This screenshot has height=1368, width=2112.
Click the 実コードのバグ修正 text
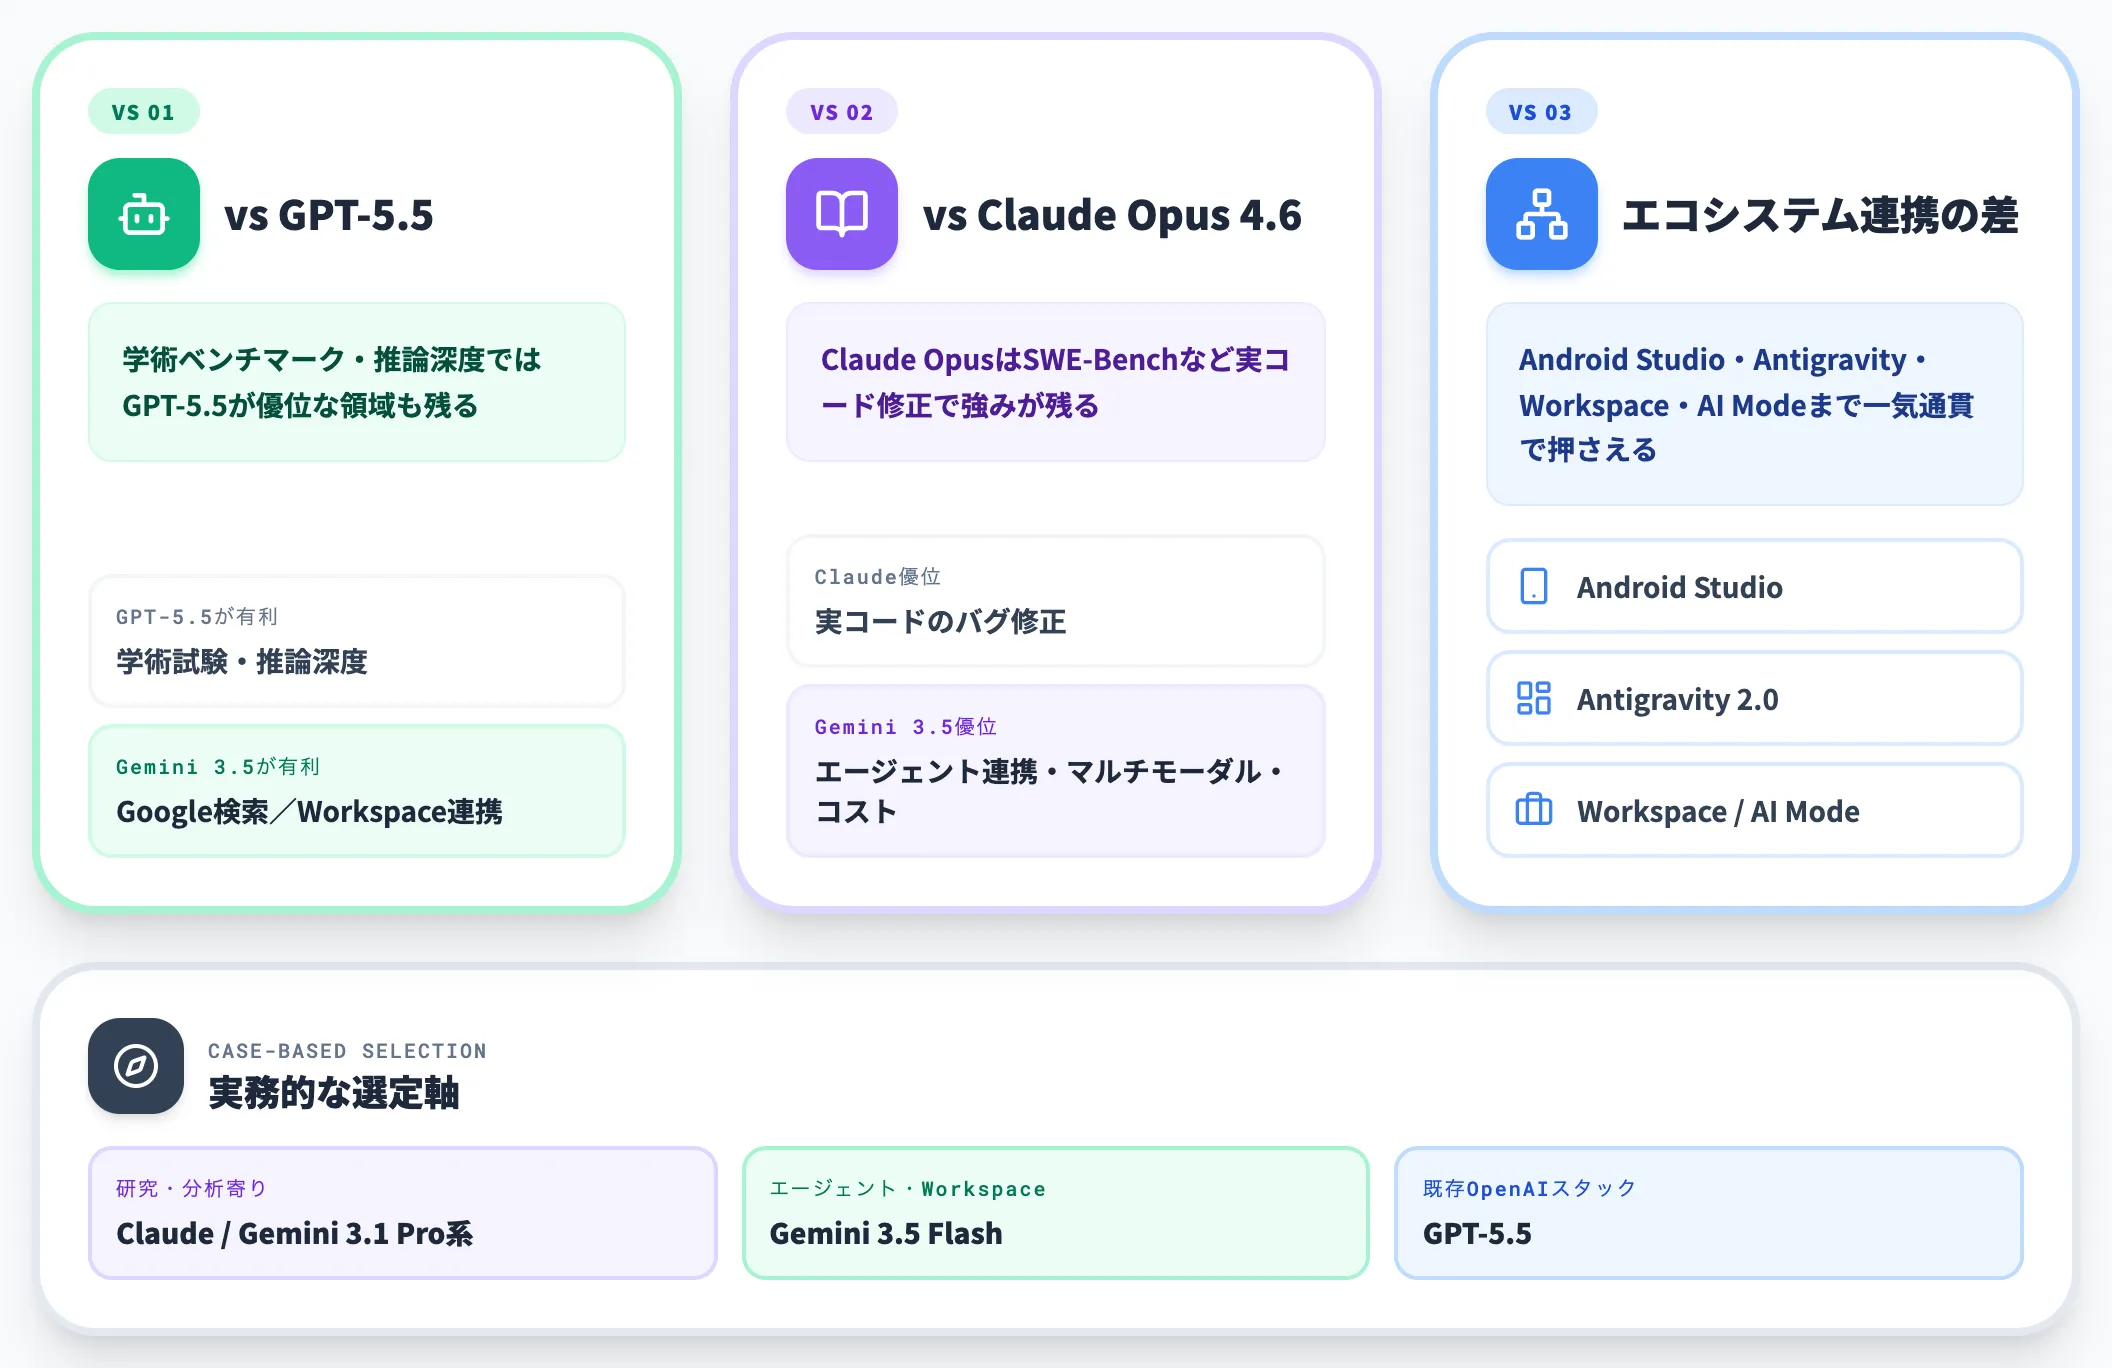(x=941, y=622)
